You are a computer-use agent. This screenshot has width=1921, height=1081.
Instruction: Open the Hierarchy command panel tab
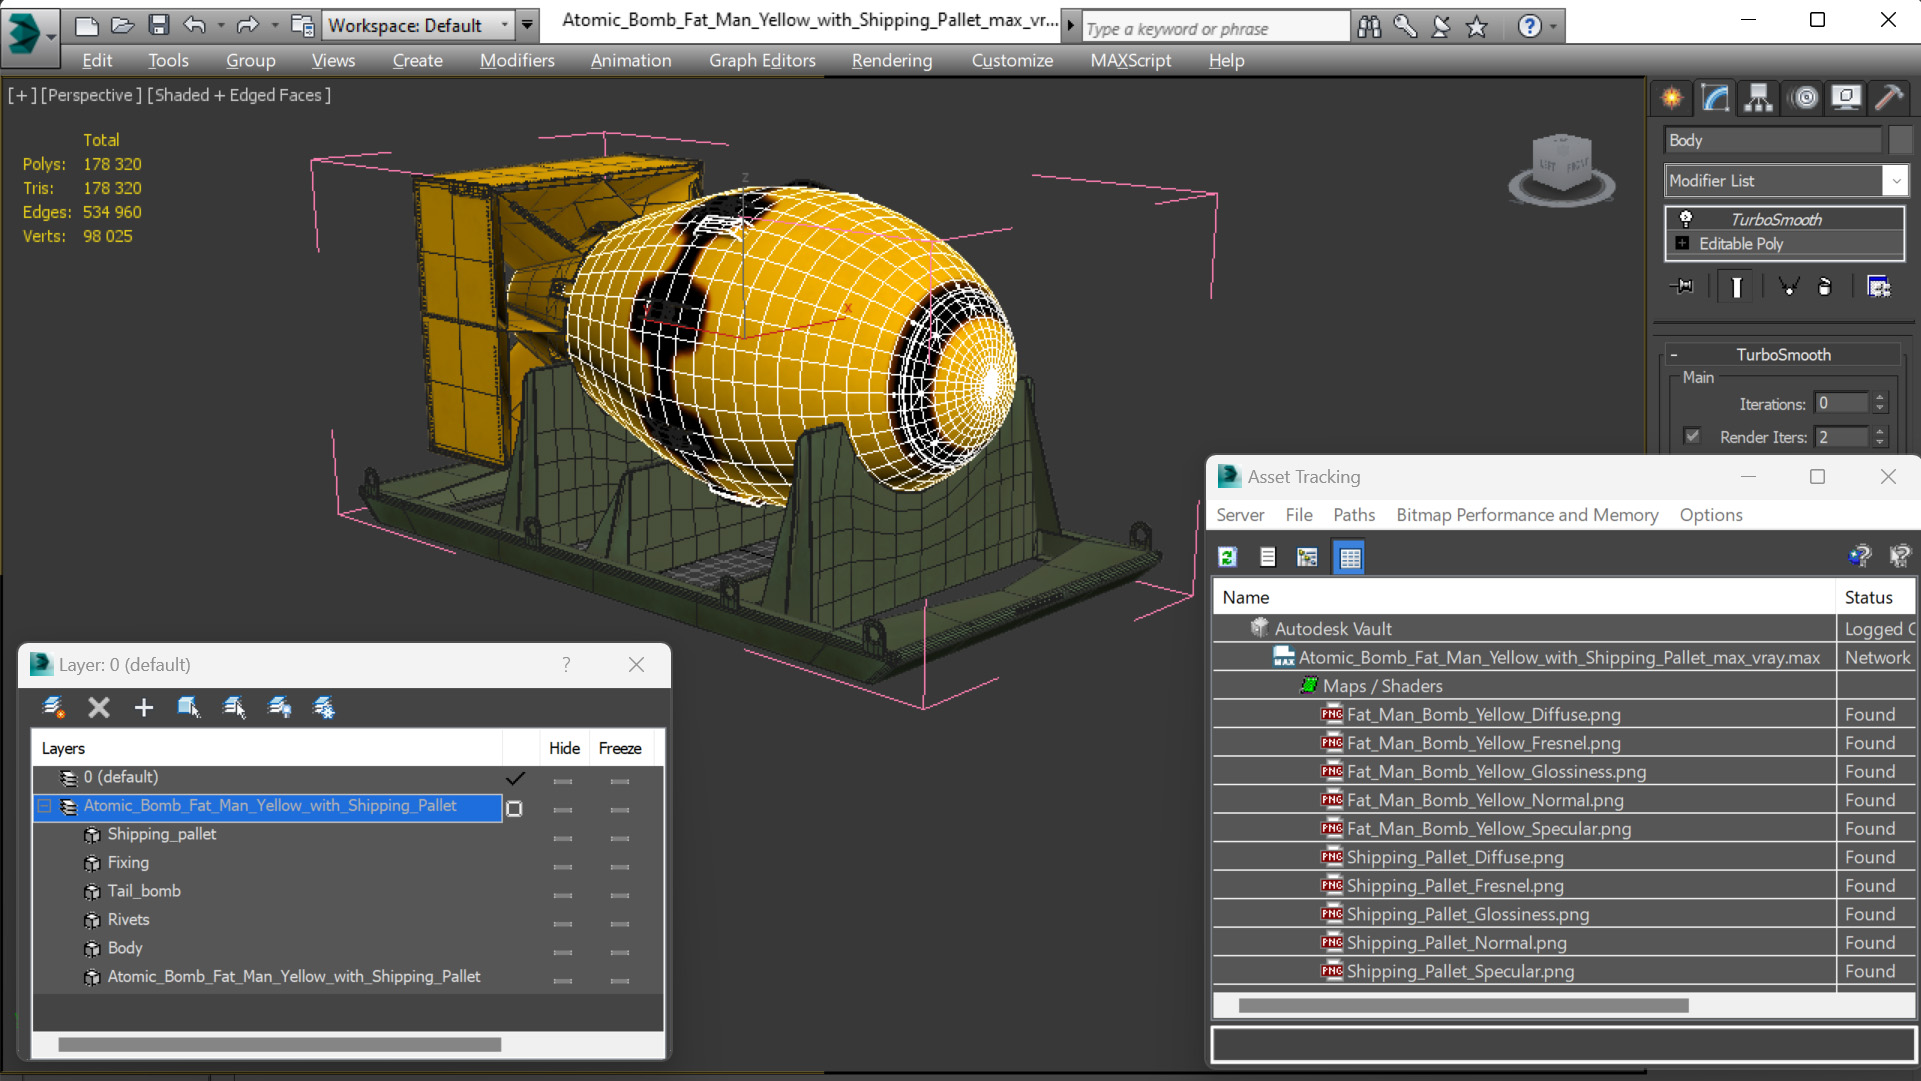coord(1759,97)
